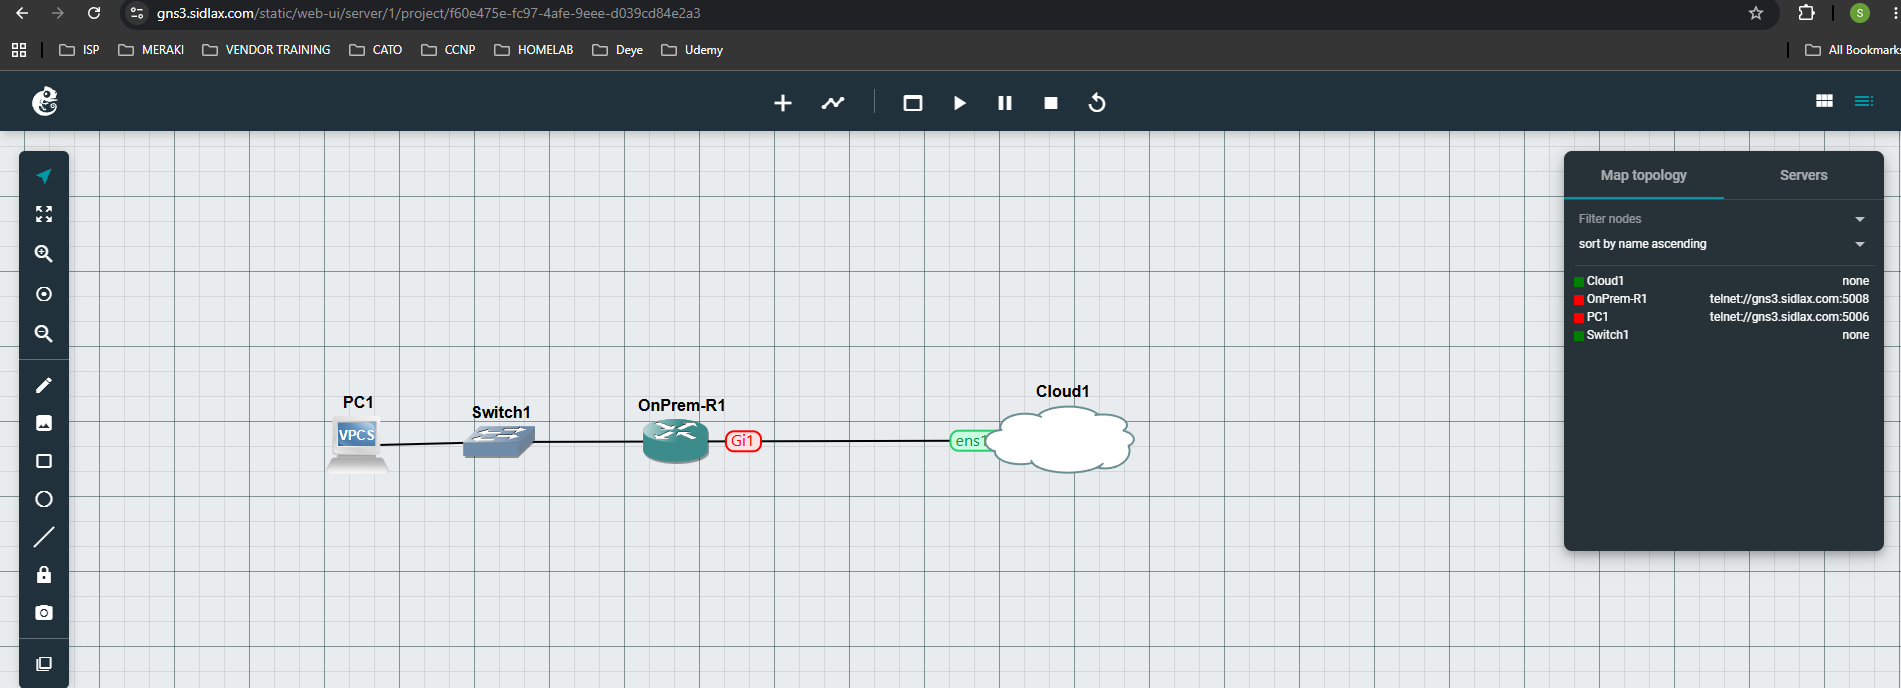Open the browser extensions puzzle icon
The height and width of the screenshot is (688, 1901).
point(1806,13)
